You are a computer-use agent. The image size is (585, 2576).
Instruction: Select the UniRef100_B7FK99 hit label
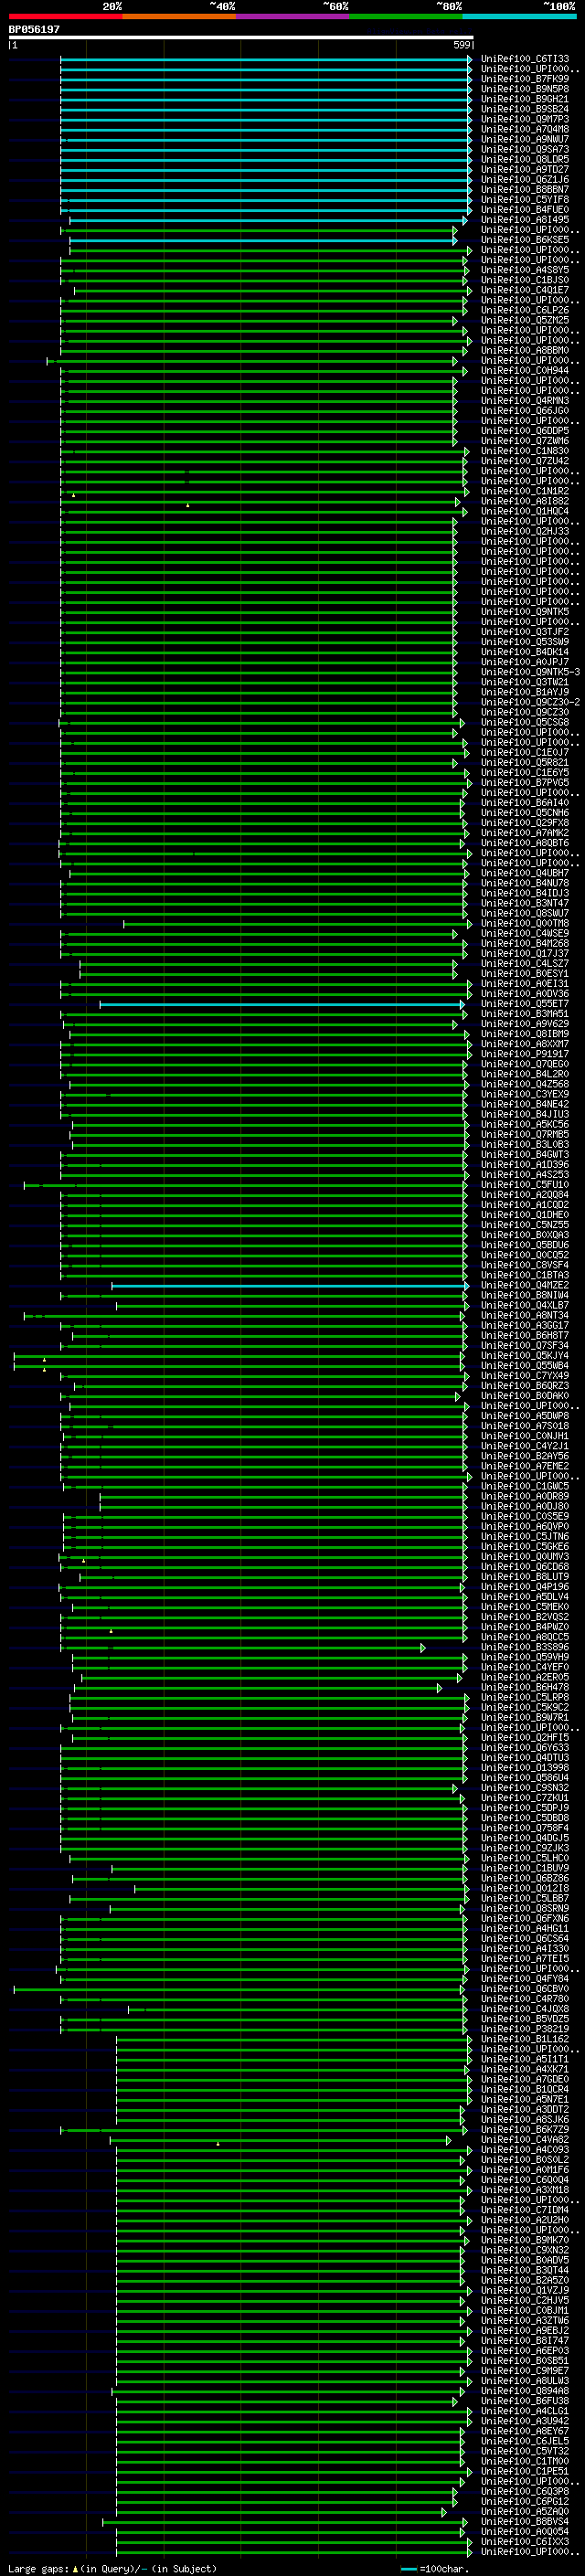[525, 79]
